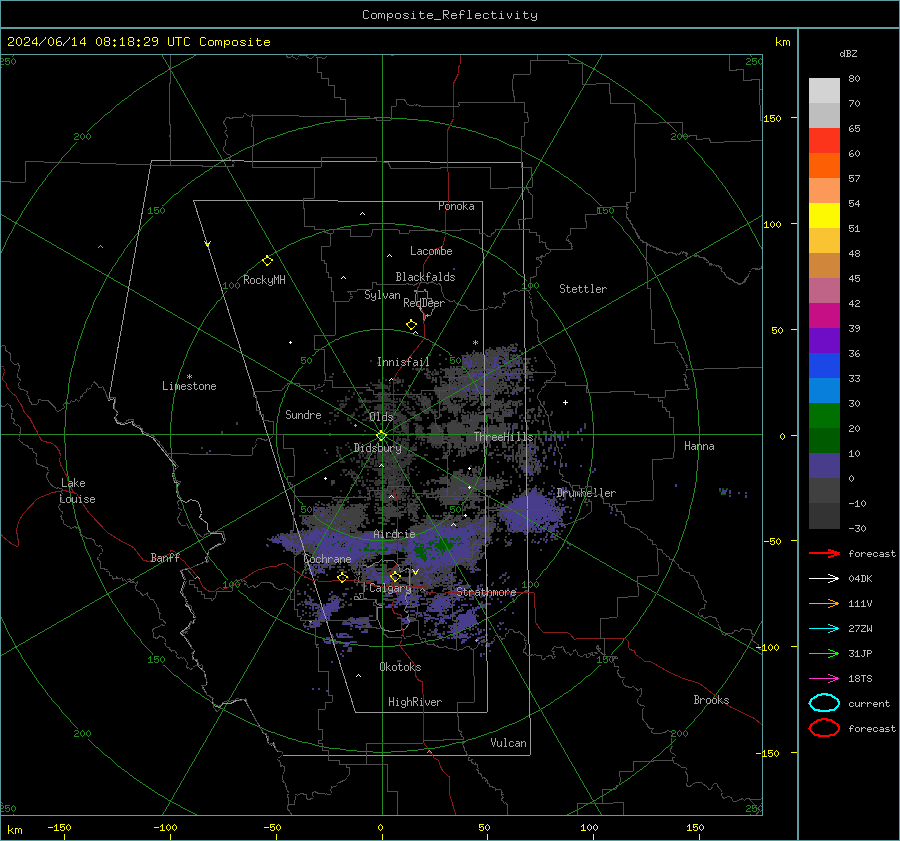Select the green 30 dBZ color swatch
Image resolution: width=900 pixels, height=841 pixels.
click(824, 415)
